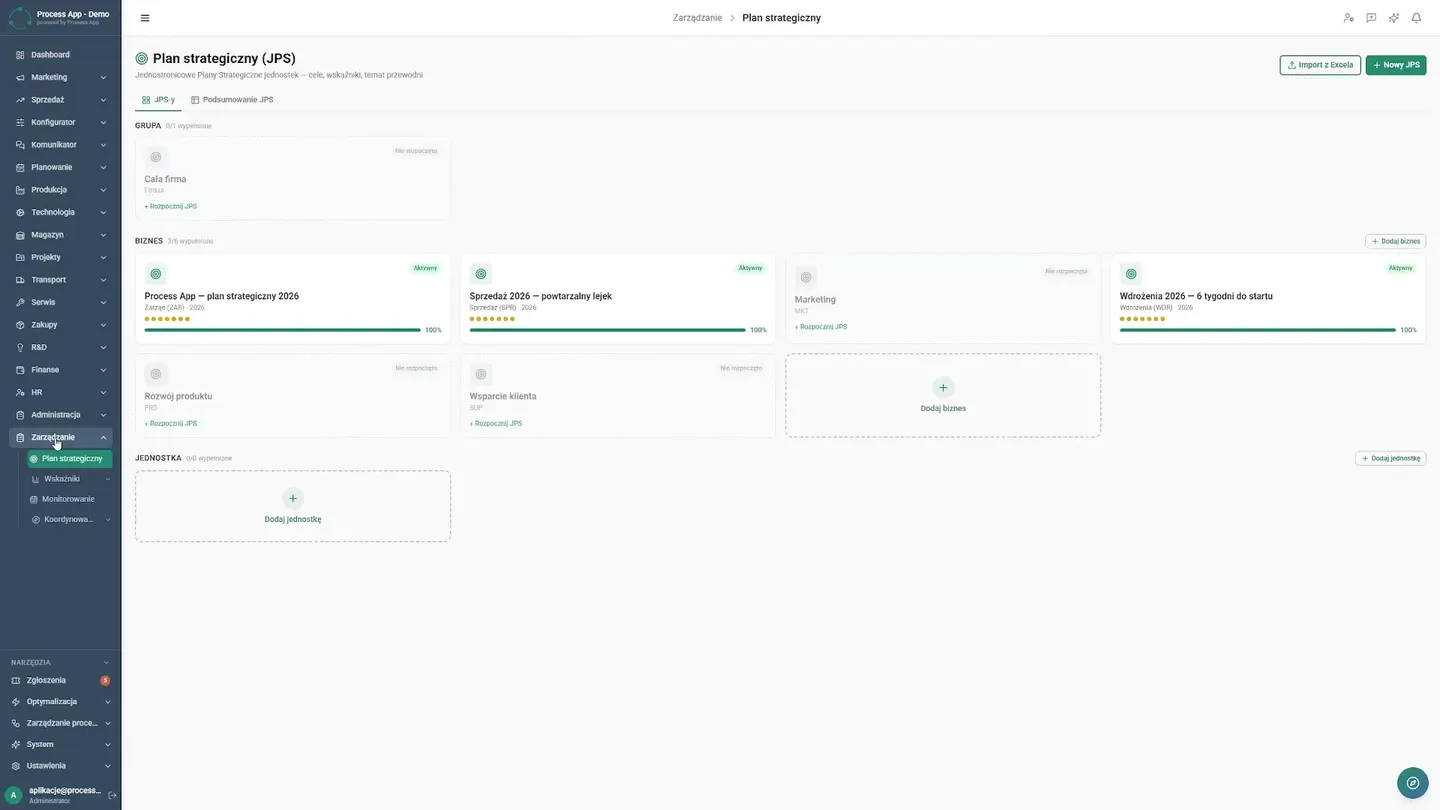Select the JPS-y tab
The width and height of the screenshot is (1440, 810).
[x=158, y=100]
